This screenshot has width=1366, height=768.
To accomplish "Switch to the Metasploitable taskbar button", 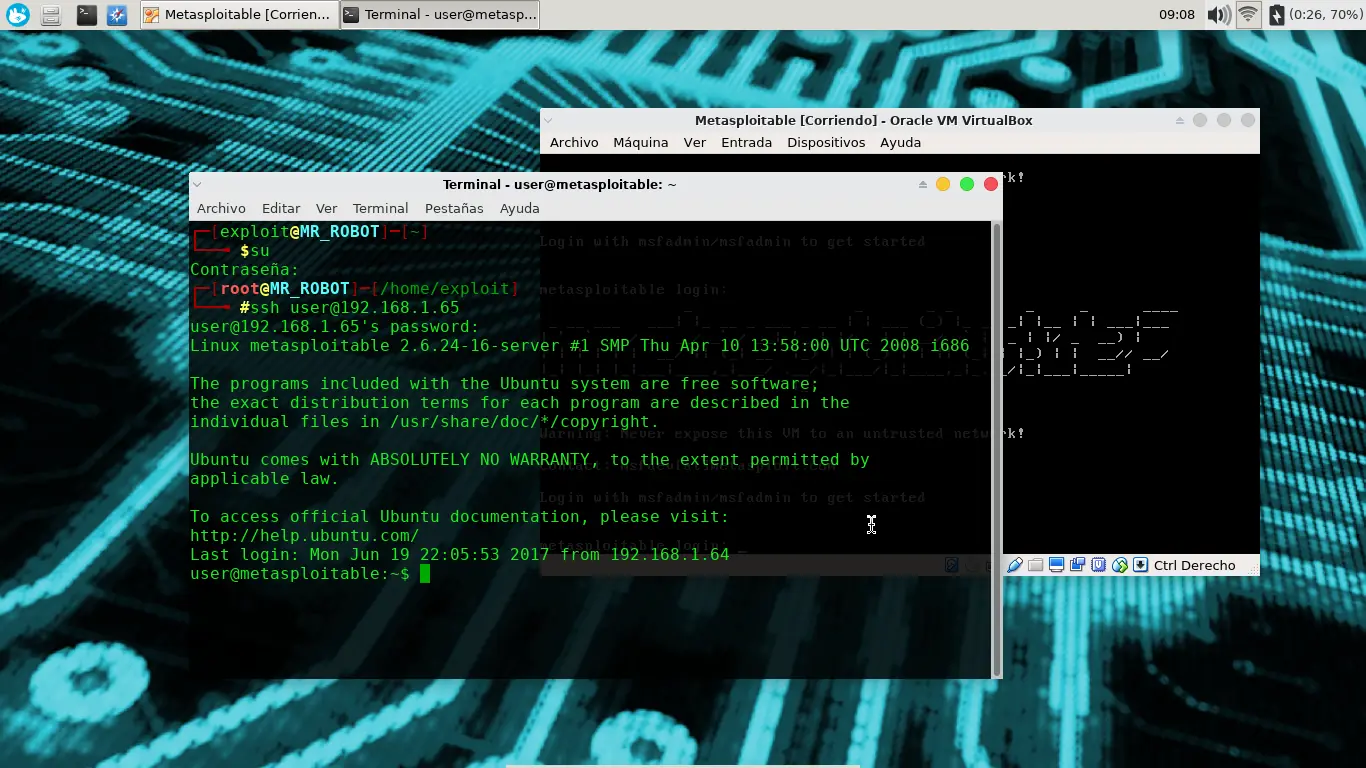I will [x=238, y=15].
